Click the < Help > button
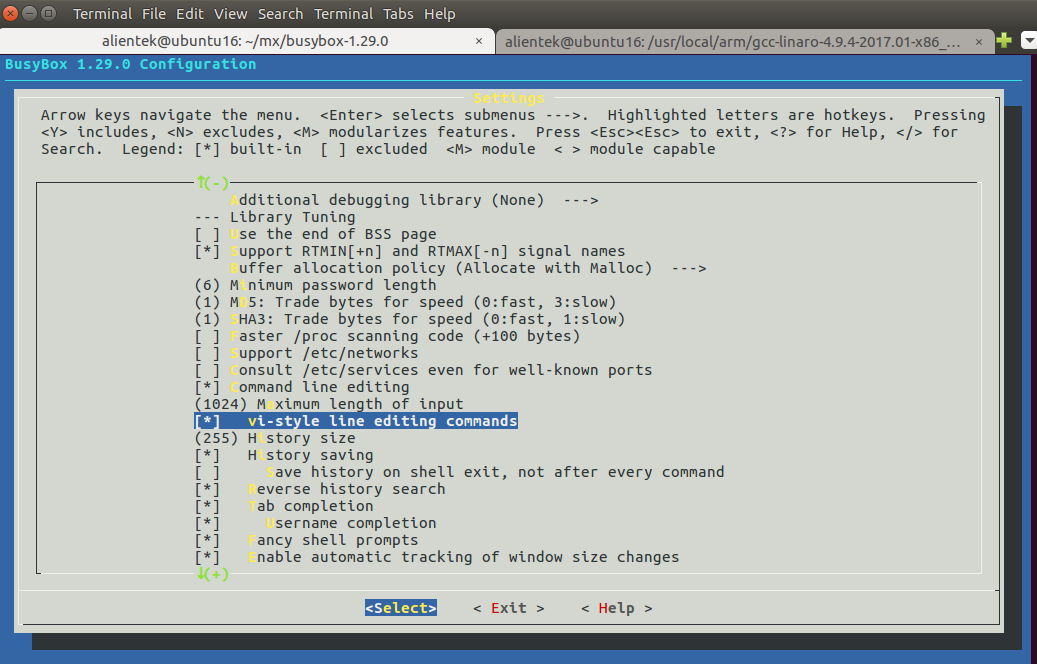The height and width of the screenshot is (664, 1037). [616, 608]
